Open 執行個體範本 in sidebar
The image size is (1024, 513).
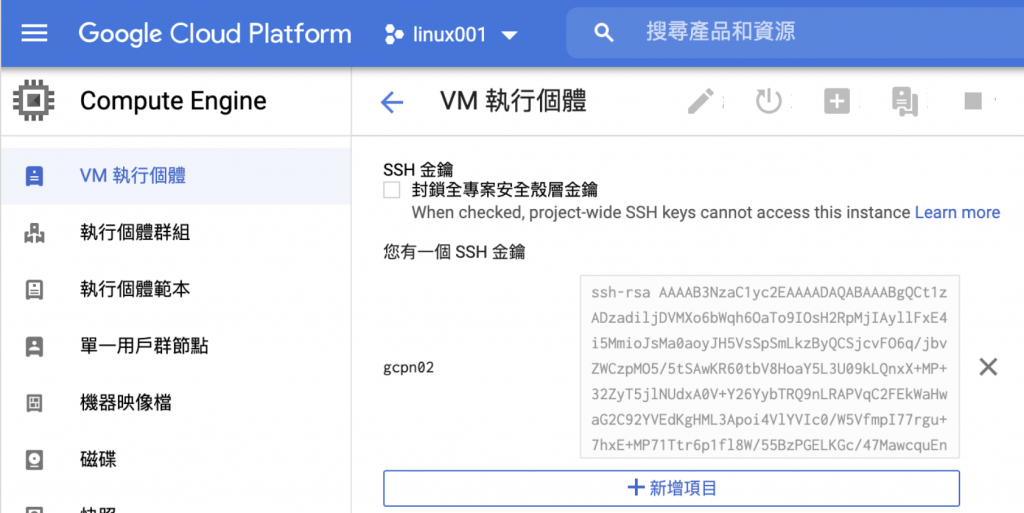click(176, 289)
